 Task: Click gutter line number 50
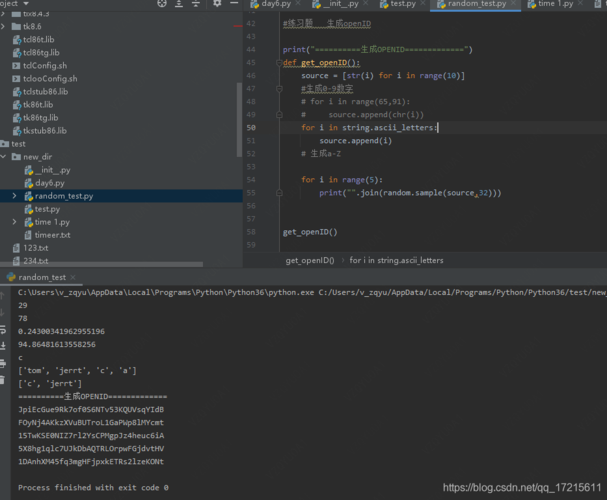coord(251,128)
